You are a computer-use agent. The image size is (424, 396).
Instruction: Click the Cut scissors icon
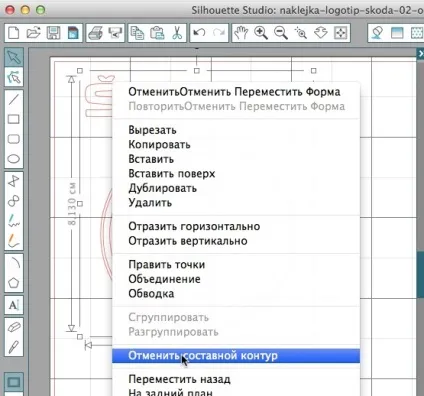point(177,33)
